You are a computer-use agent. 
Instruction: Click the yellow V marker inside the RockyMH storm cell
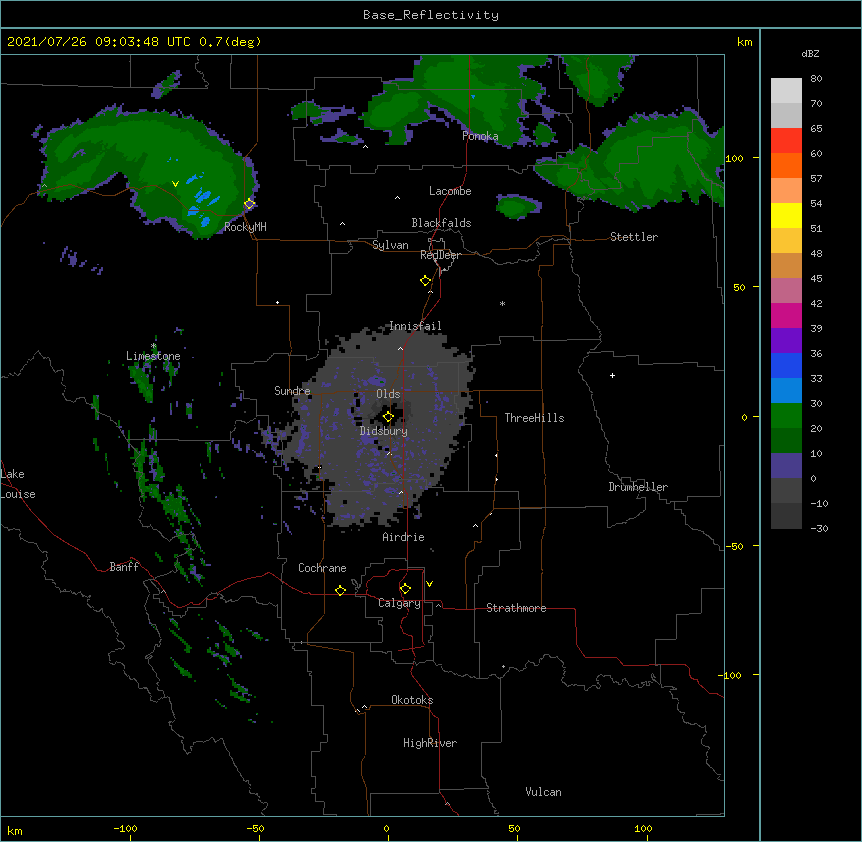(175, 184)
